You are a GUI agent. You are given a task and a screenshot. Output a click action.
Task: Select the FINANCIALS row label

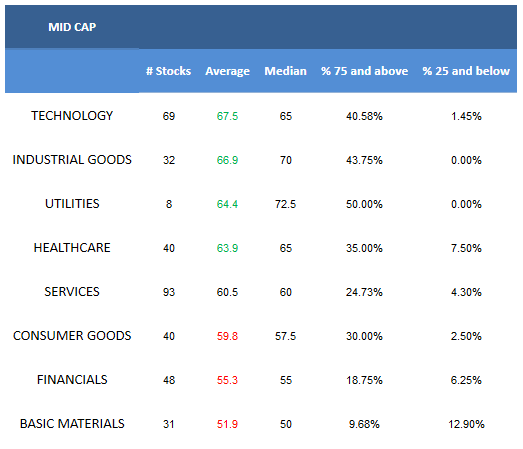click(x=72, y=380)
